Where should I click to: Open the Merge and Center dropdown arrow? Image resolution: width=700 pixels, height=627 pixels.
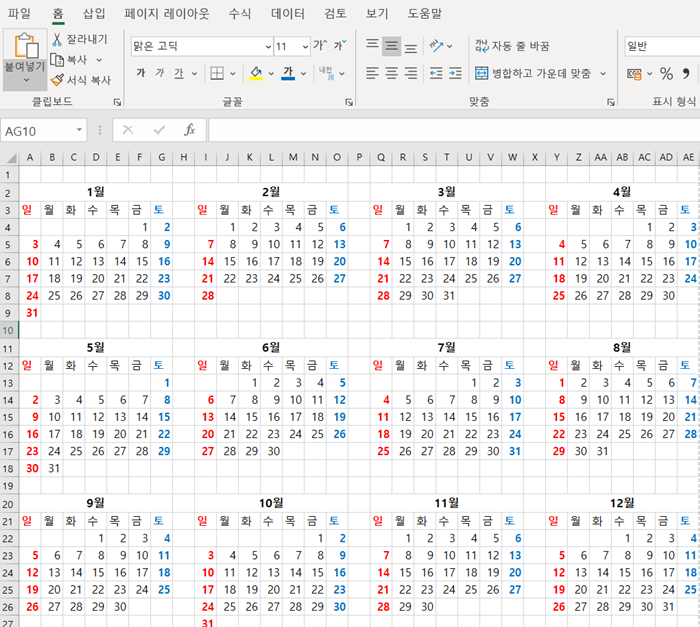pos(603,74)
